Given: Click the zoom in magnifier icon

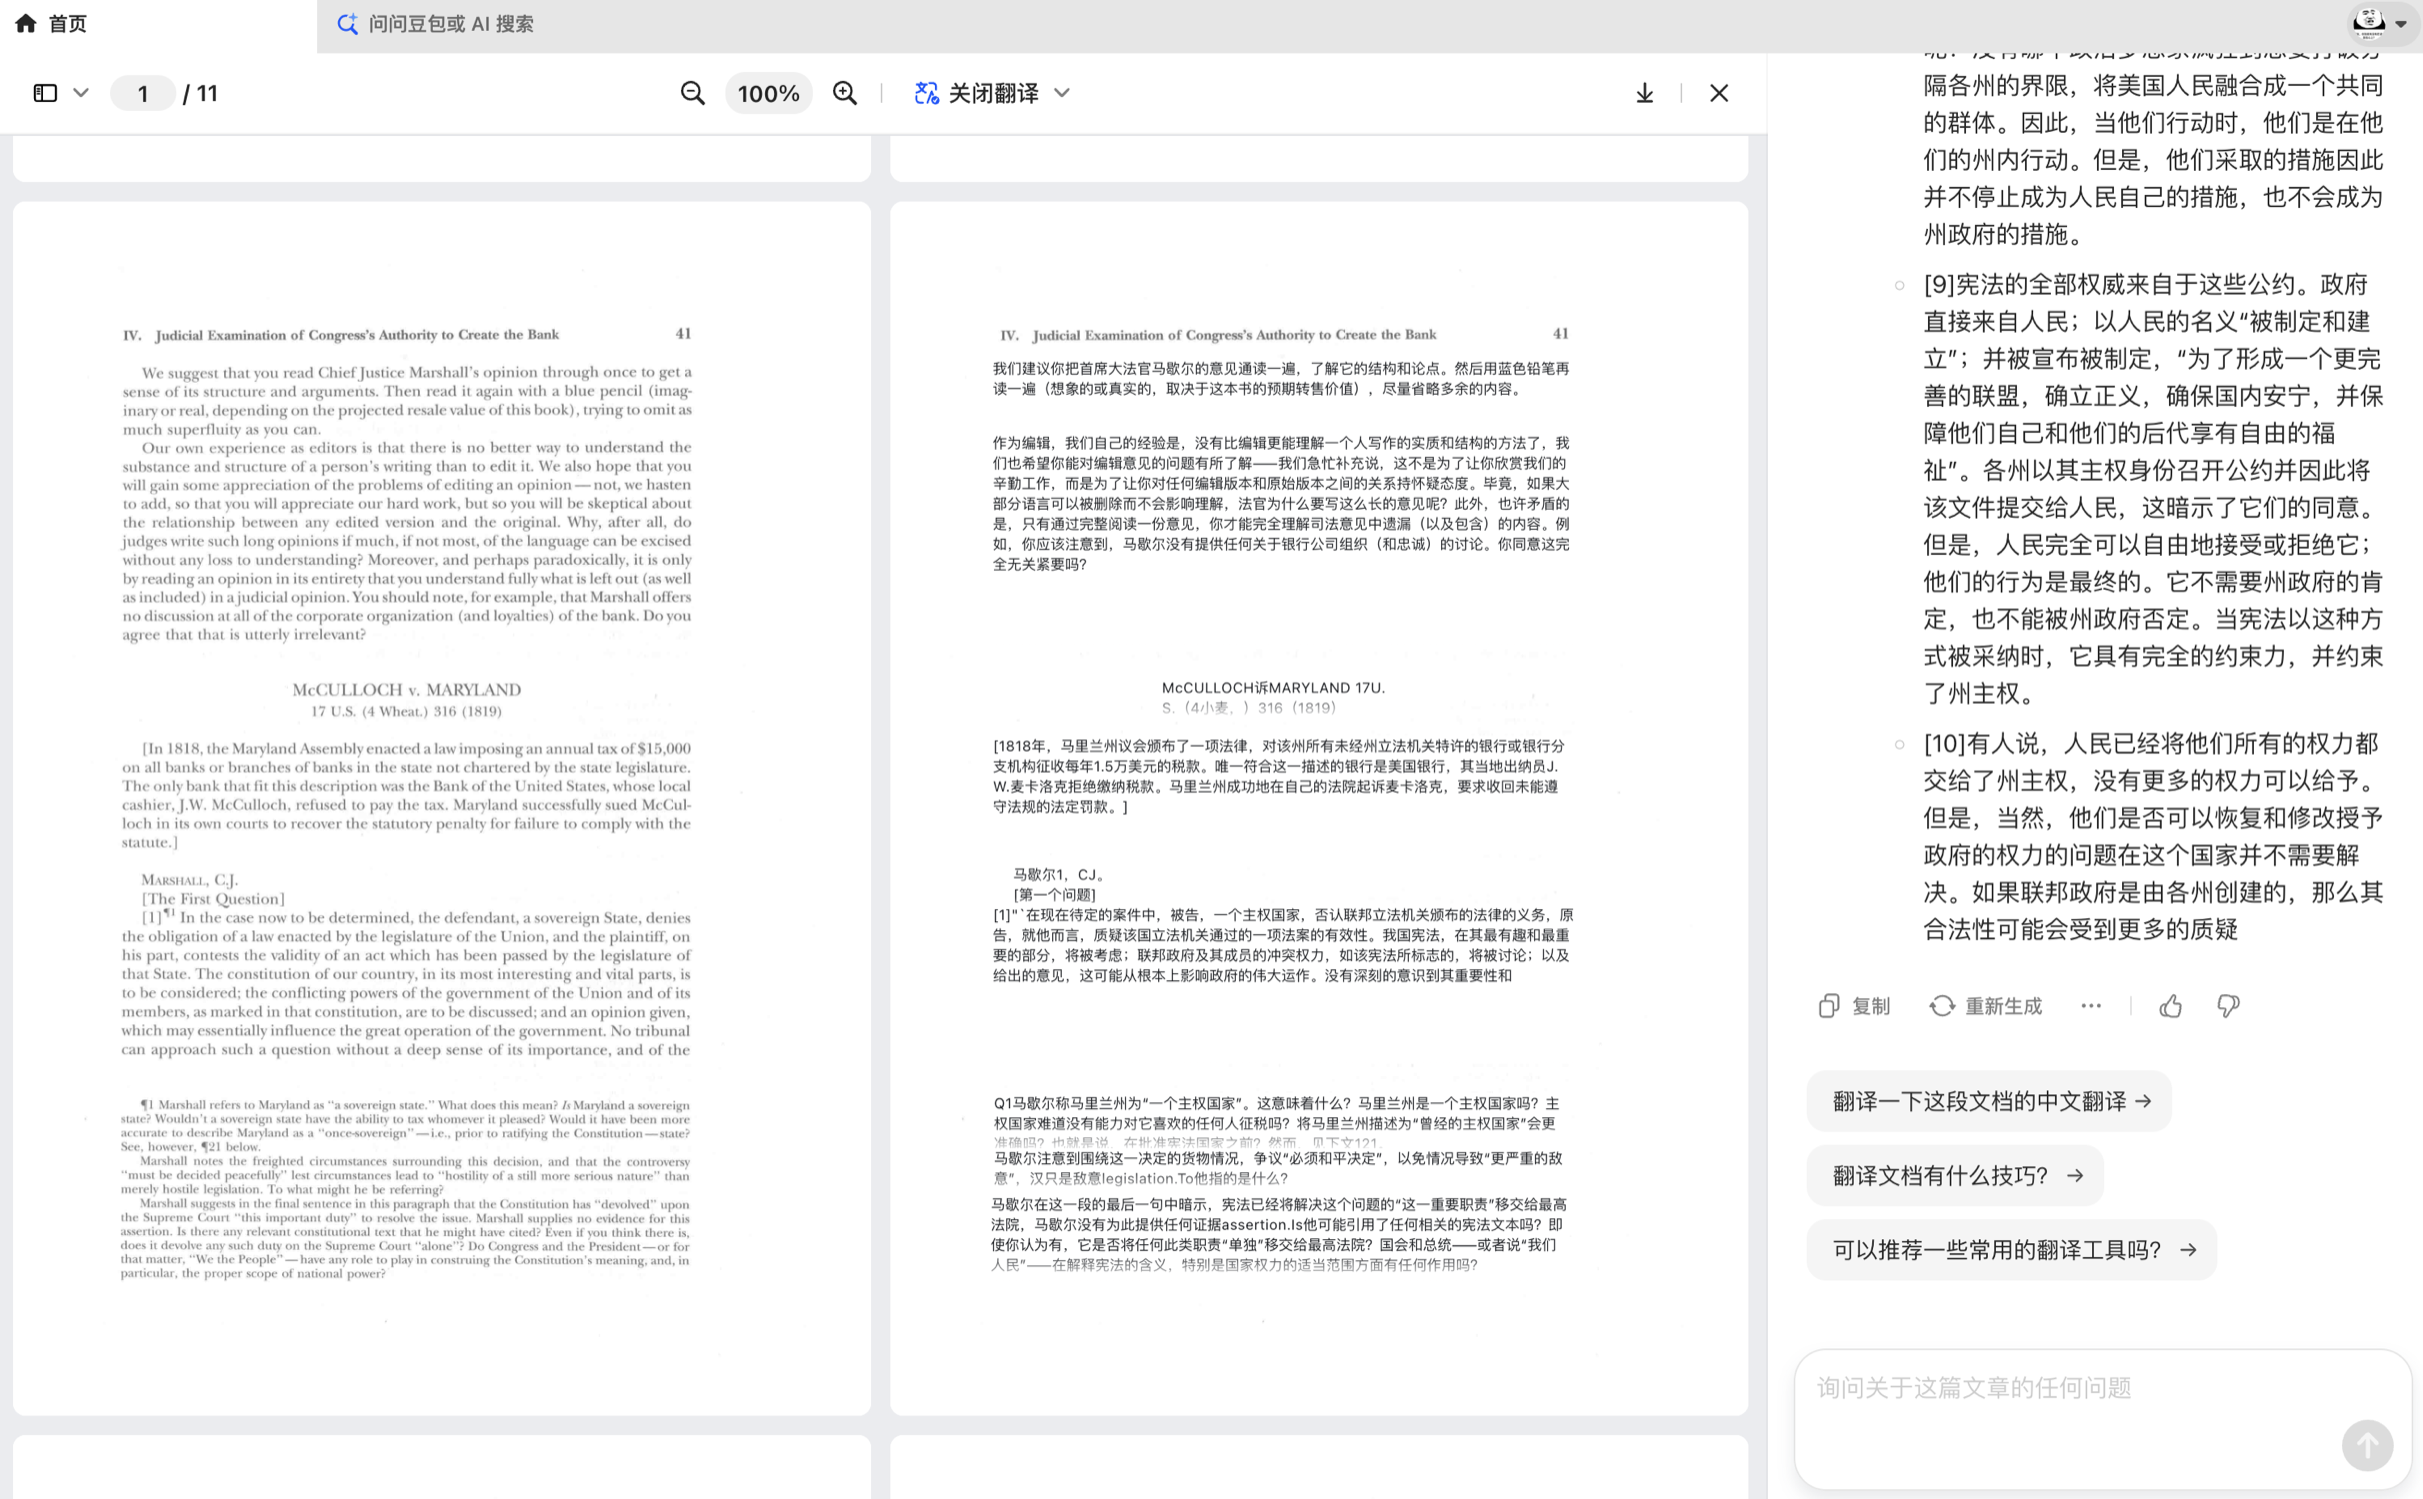Looking at the screenshot, I should click(845, 93).
